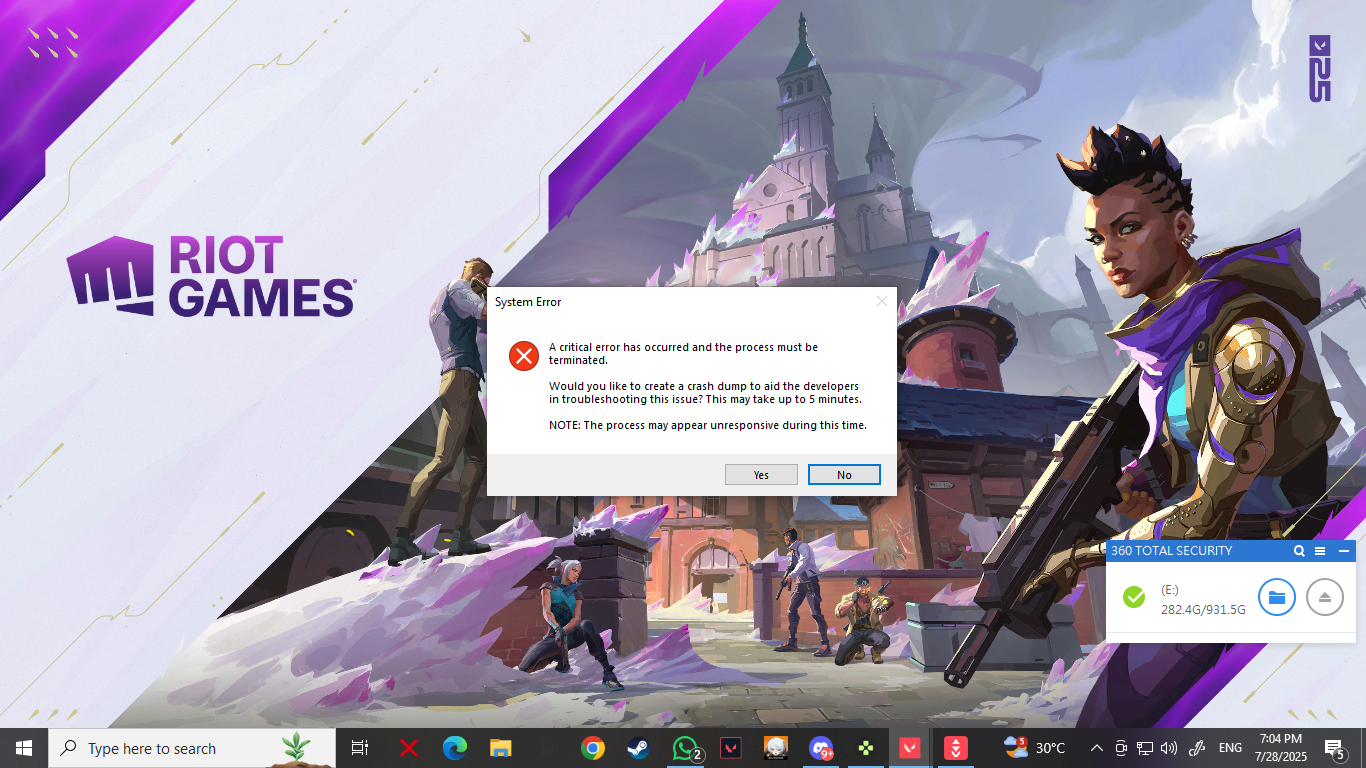Open WhatsApp from the taskbar

pos(685,748)
